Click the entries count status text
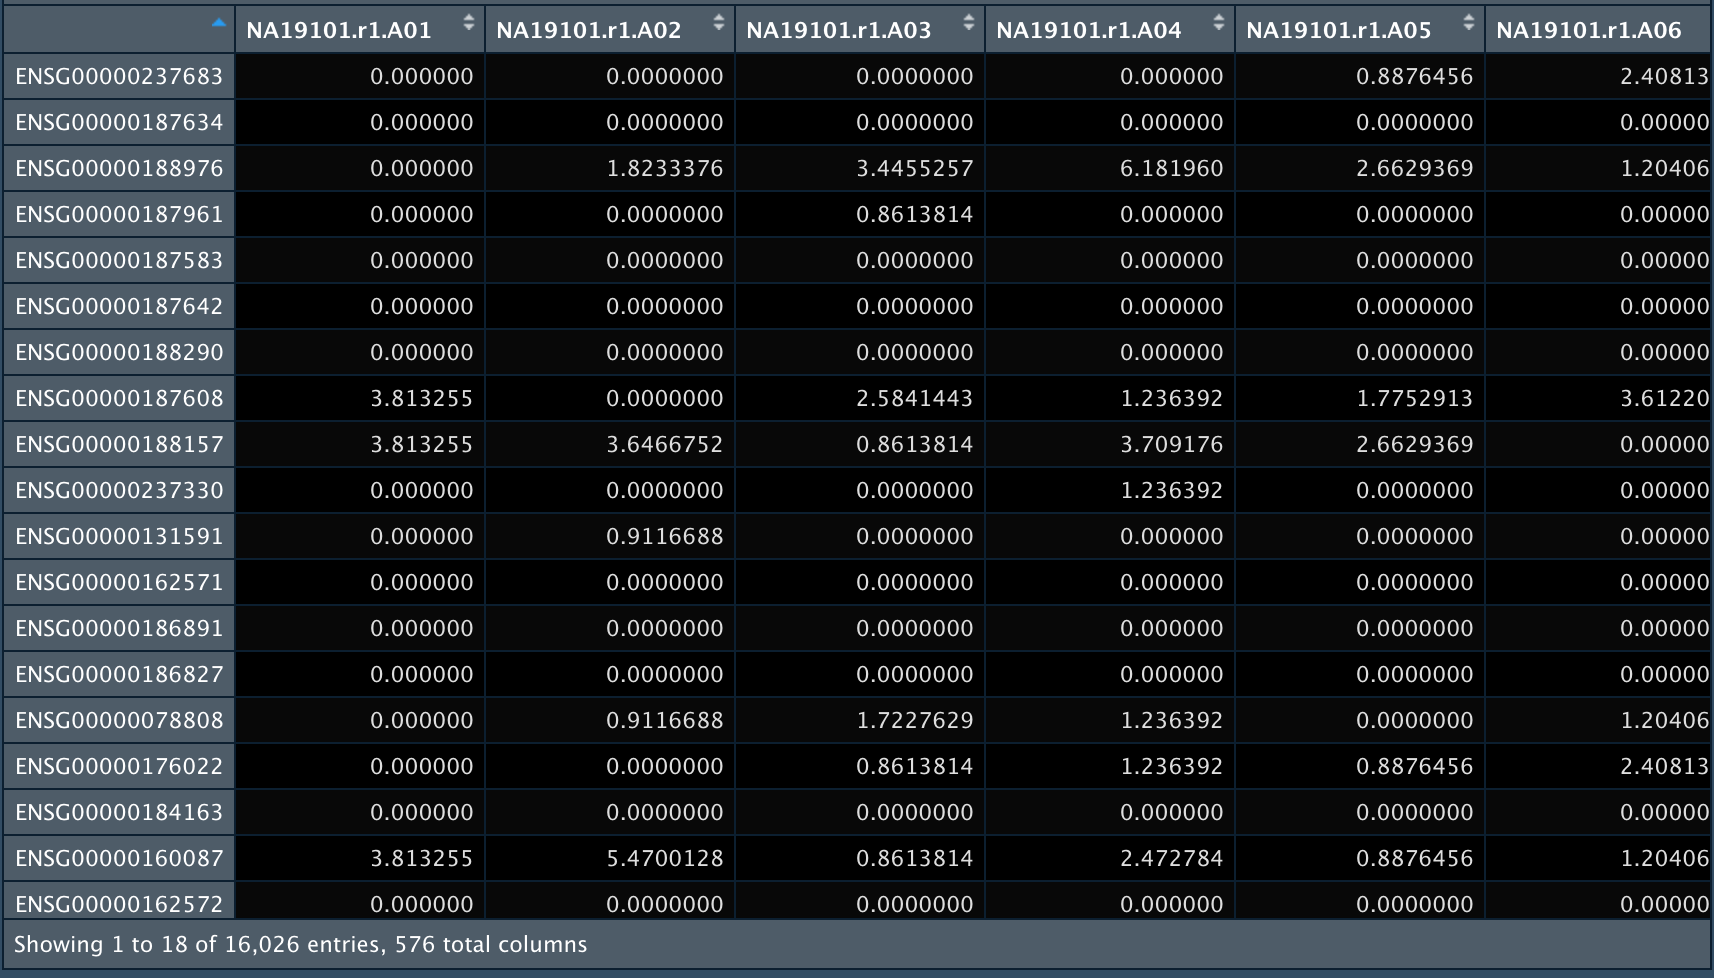The image size is (1714, 978). coord(301,945)
